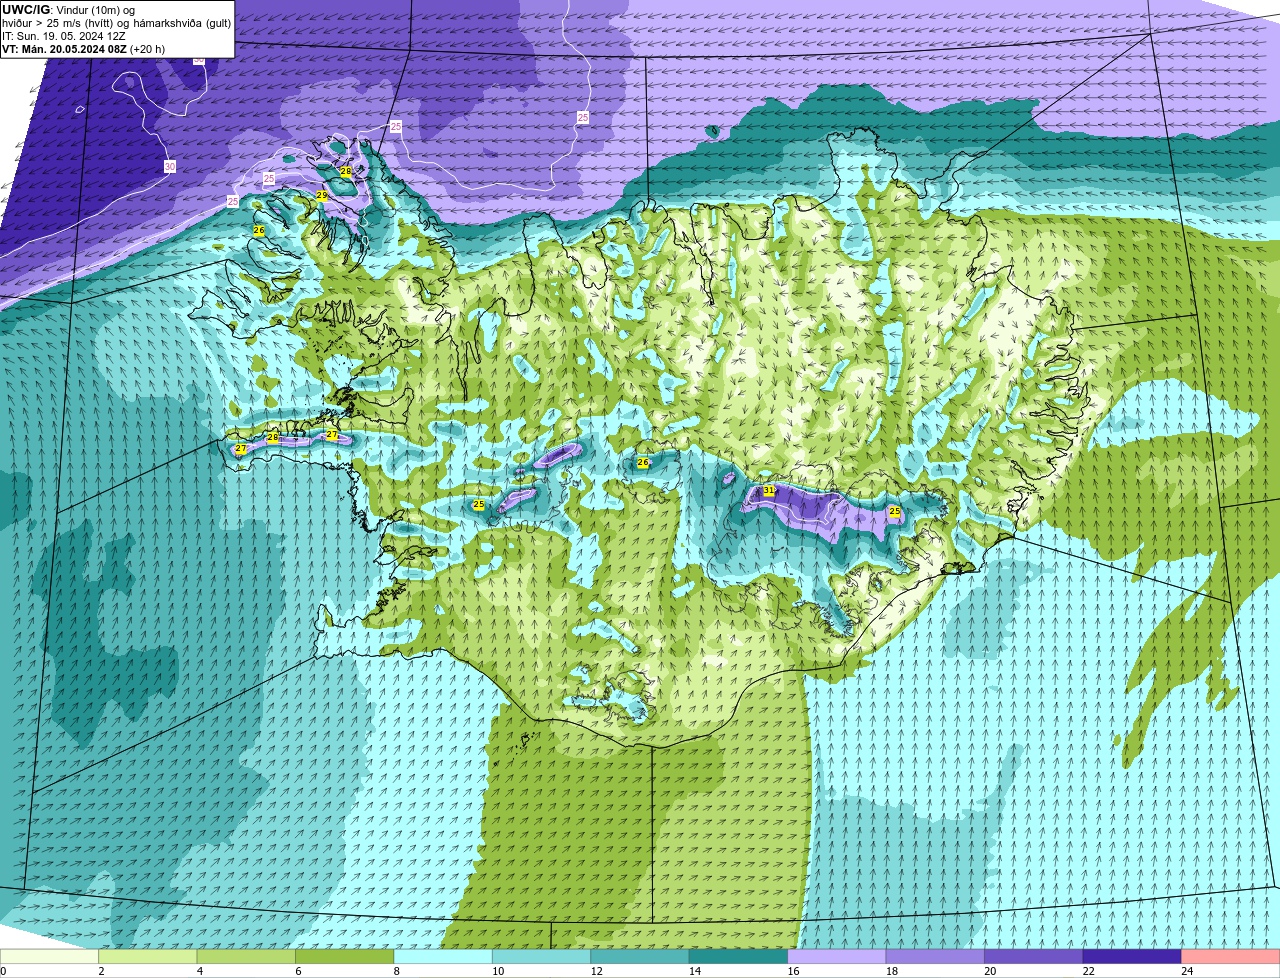Click the 0–2 m/s pale cream legend swatch
The image size is (1280, 978).
(x=50, y=956)
